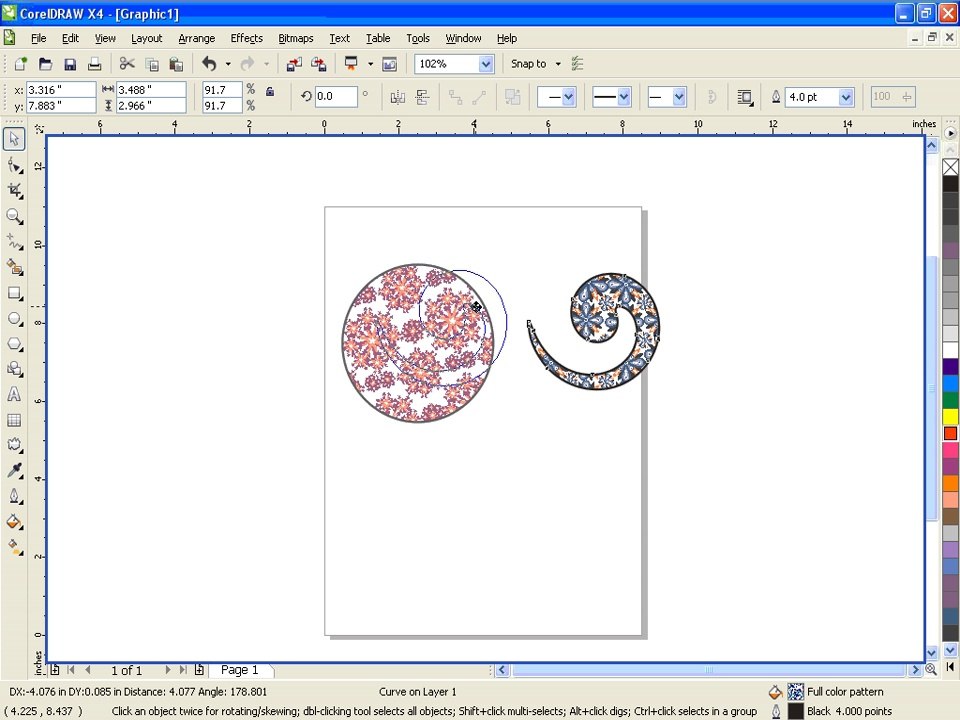
Task: Click the x position field
Action: pyautogui.click(x=61, y=89)
